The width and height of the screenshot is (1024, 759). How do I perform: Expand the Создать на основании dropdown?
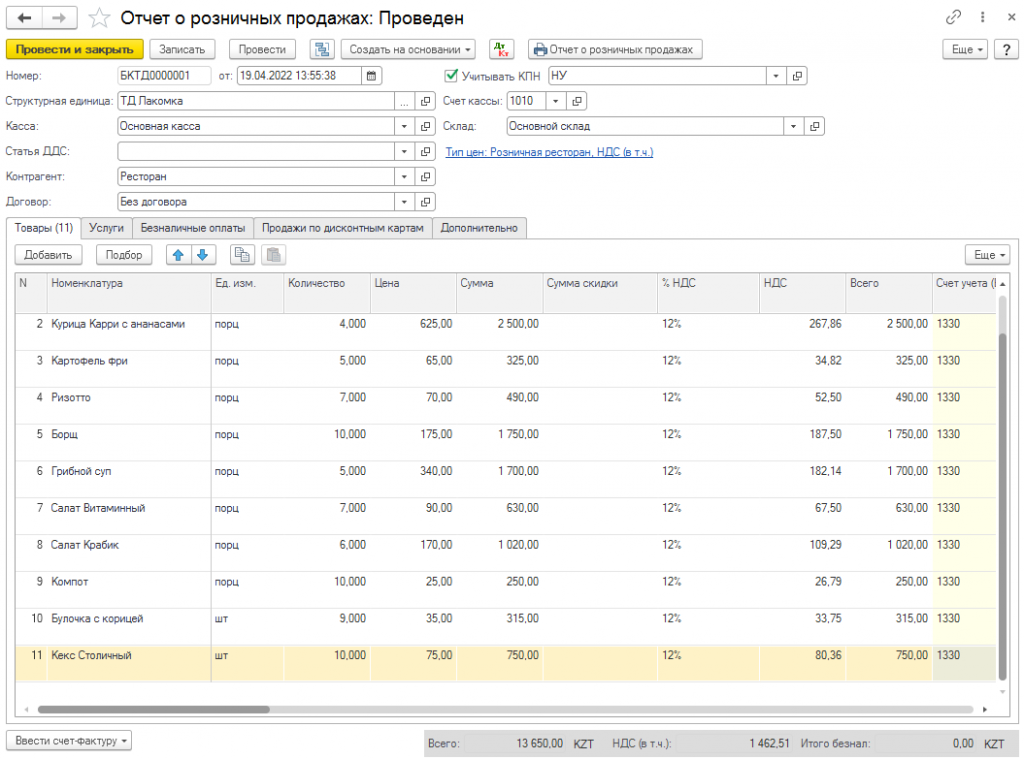pyautogui.click(x=408, y=49)
